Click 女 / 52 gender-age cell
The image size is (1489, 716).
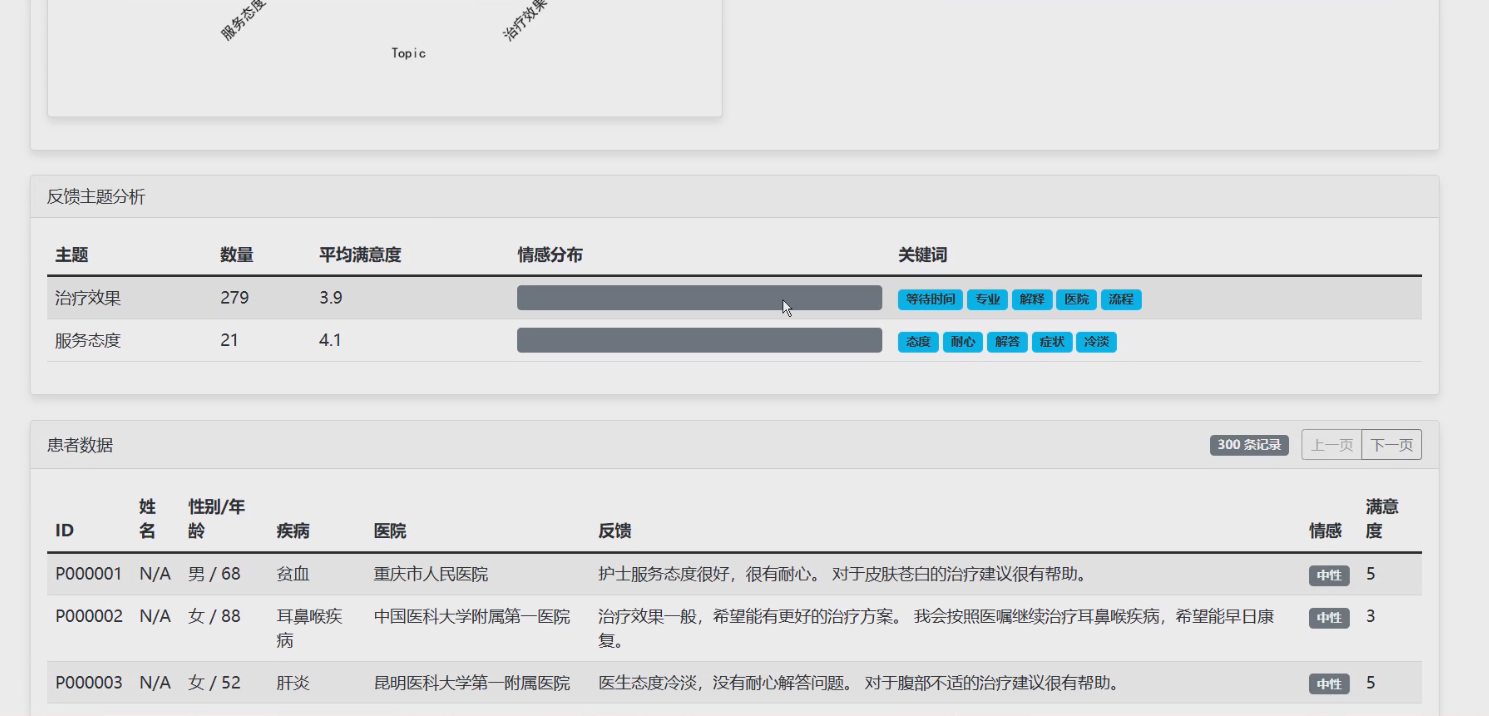coord(214,684)
